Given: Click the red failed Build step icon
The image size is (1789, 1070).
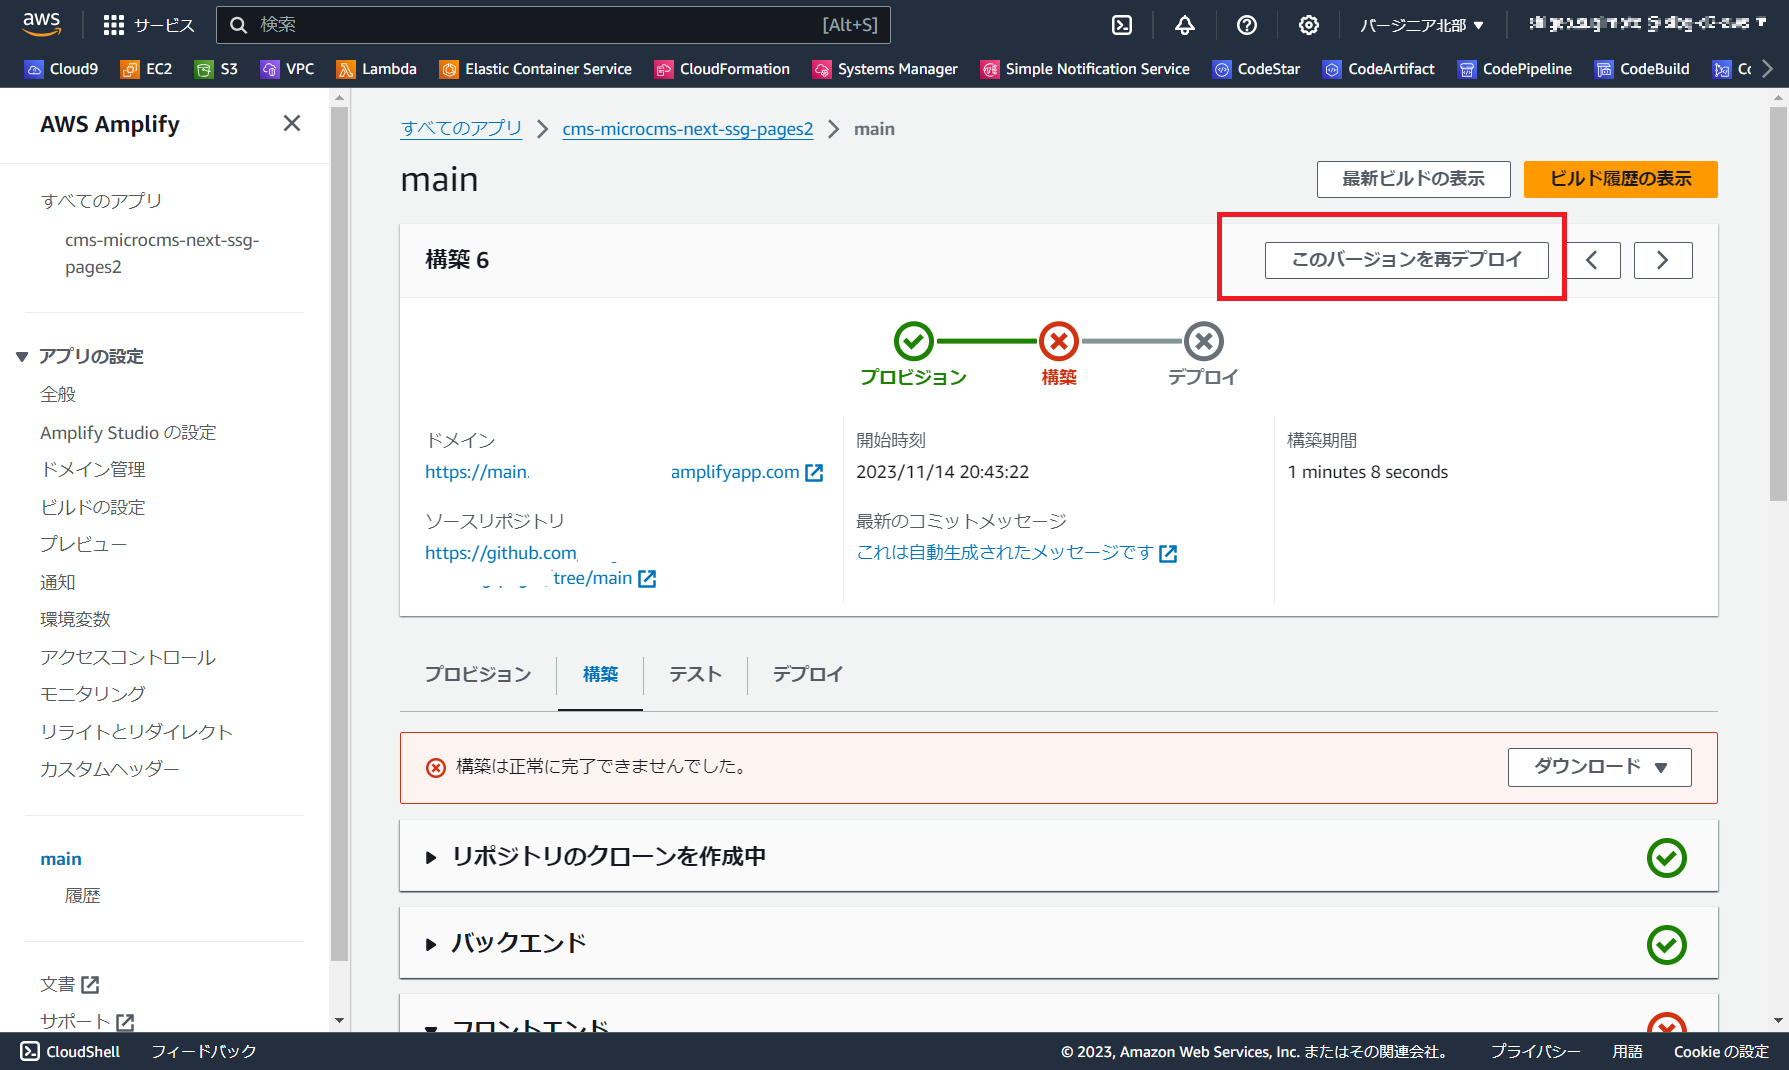Looking at the screenshot, I should (1059, 341).
